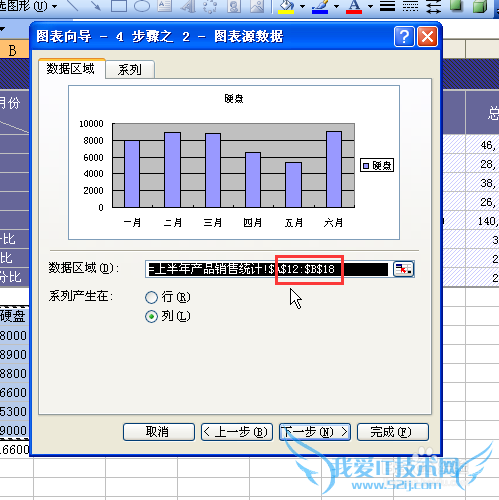Click the worksheet cell showing 9000
The image size is (499, 500).
tap(14, 430)
